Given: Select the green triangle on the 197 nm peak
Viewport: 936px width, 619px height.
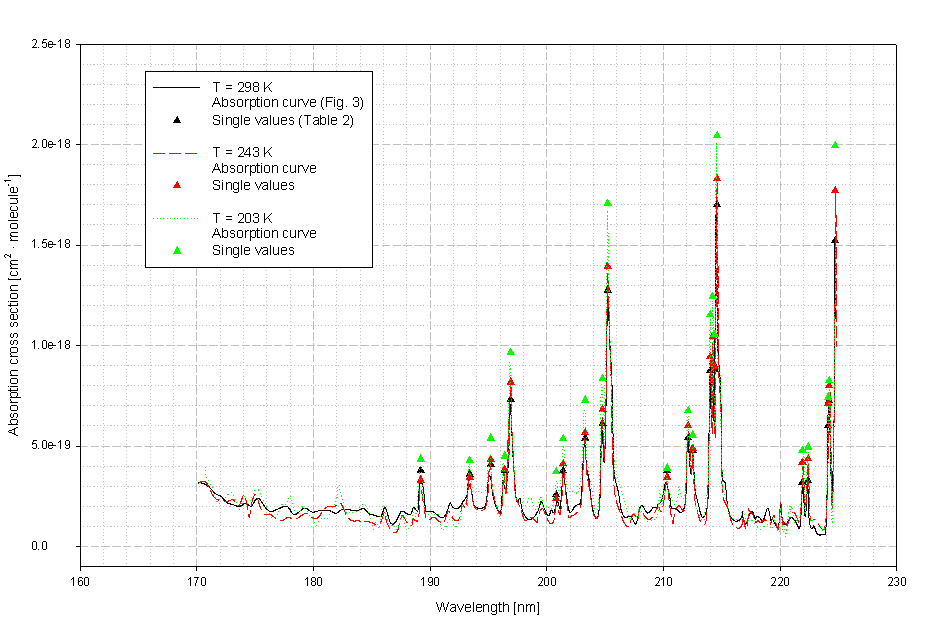Looking at the screenshot, I should (x=511, y=352).
